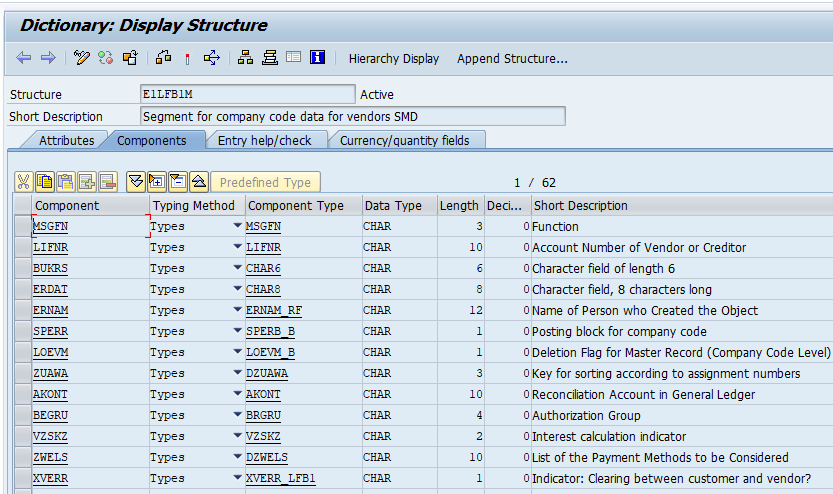Click the Append Structure... button
Image resolution: width=833 pixels, height=494 pixels.
(512, 59)
